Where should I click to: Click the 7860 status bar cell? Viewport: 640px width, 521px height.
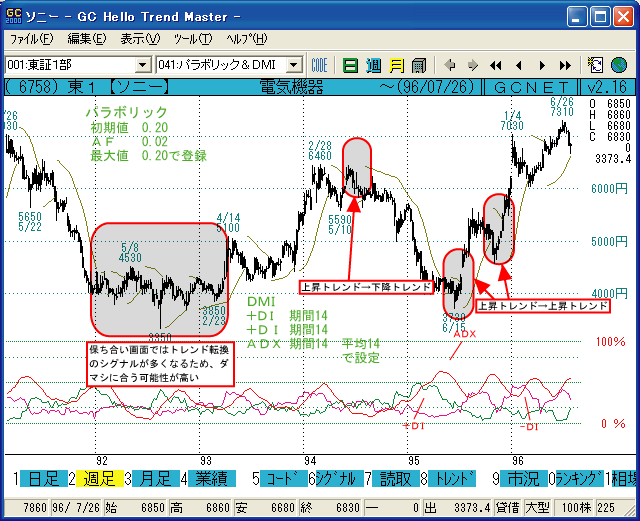pyautogui.click(x=28, y=508)
